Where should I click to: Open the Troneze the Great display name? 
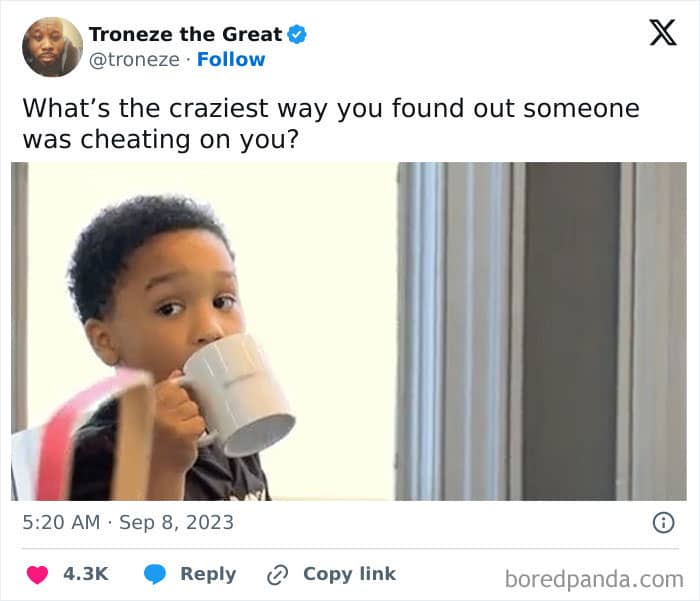(185, 34)
